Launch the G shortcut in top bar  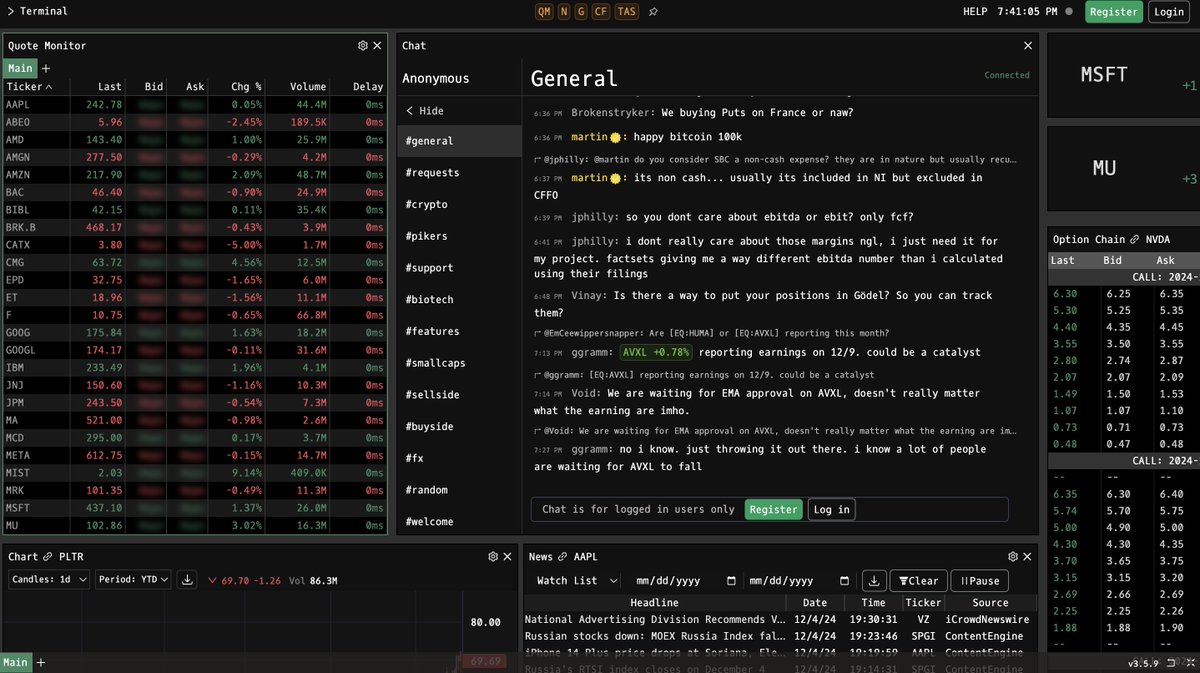click(581, 12)
